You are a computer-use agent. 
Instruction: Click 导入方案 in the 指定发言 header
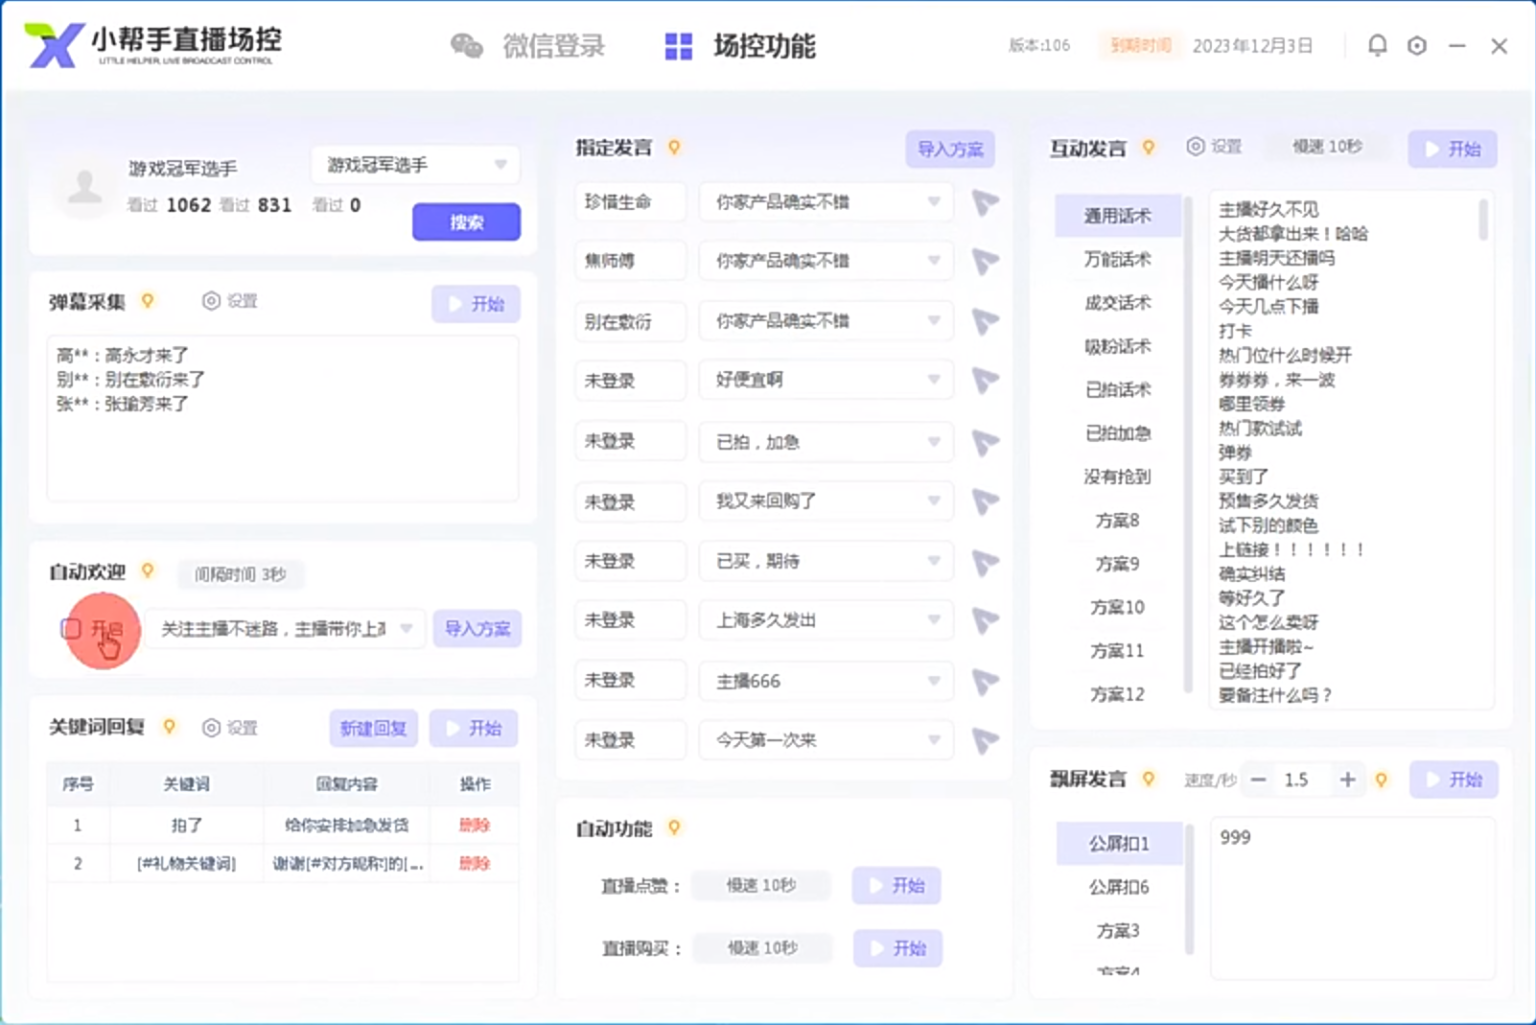[x=950, y=149]
